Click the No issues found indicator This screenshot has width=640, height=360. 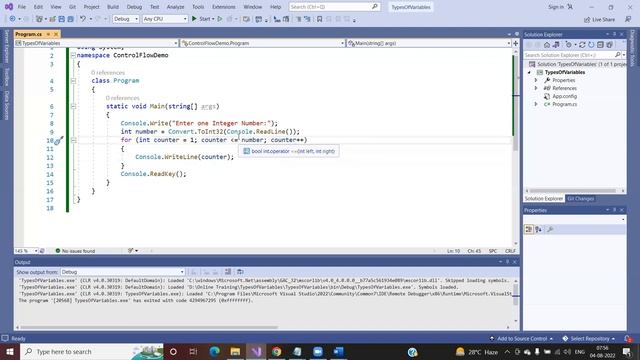coord(75,251)
